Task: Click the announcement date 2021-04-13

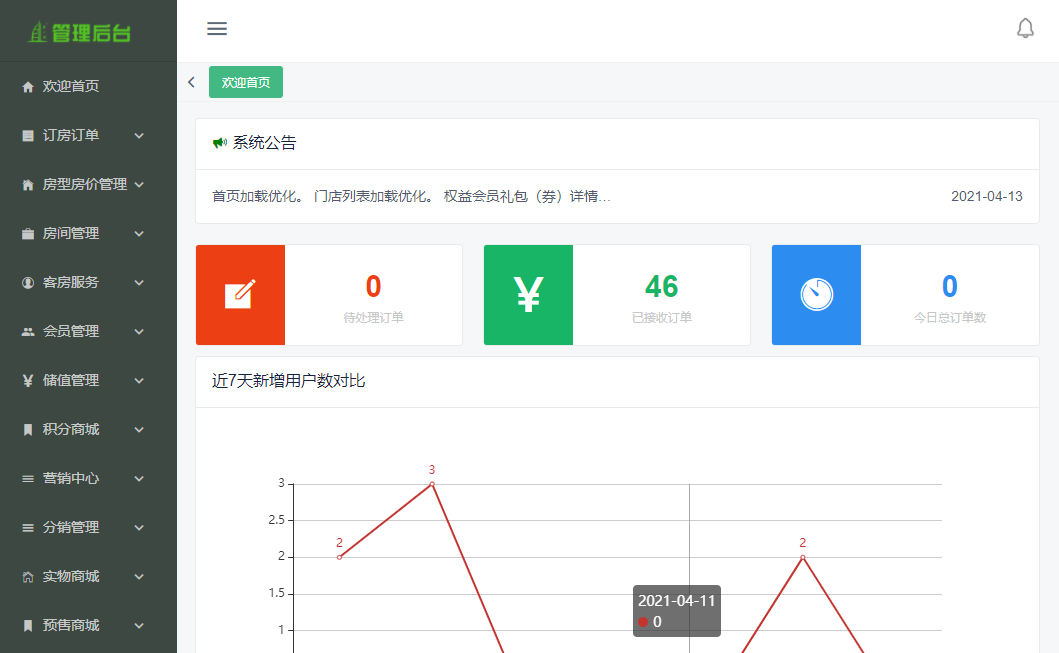Action: (x=987, y=197)
